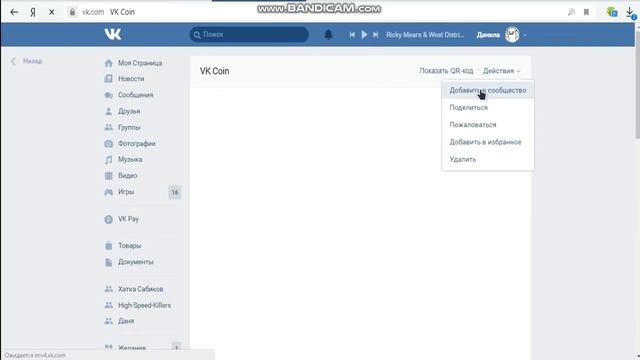Open Ricky Mears track title in player

click(x=425, y=35)
